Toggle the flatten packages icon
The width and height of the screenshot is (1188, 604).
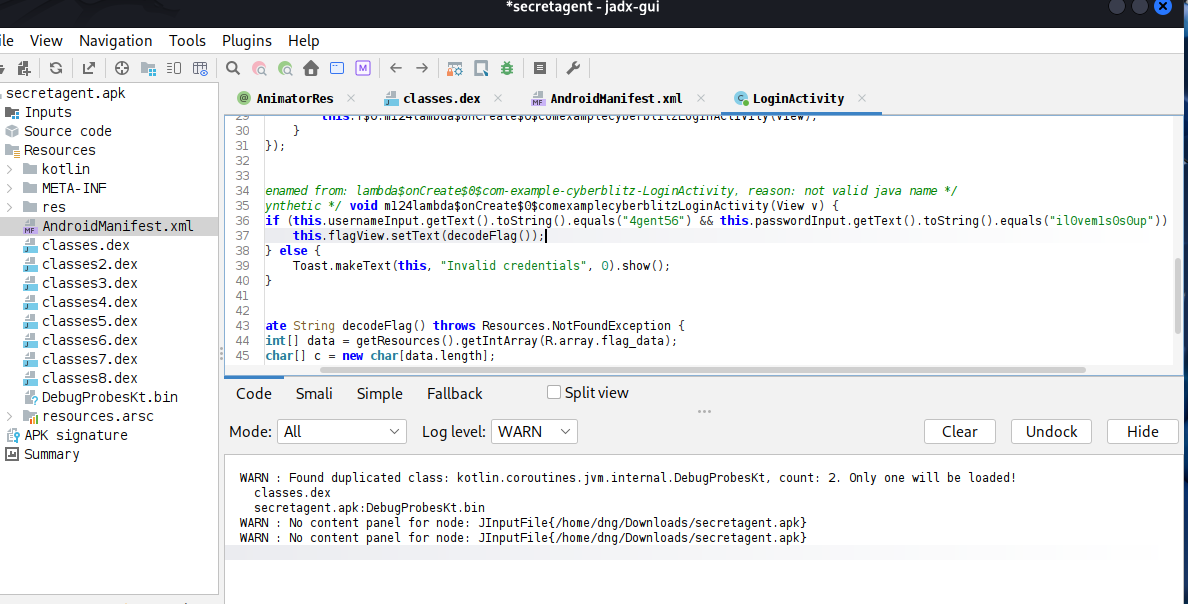148,68
